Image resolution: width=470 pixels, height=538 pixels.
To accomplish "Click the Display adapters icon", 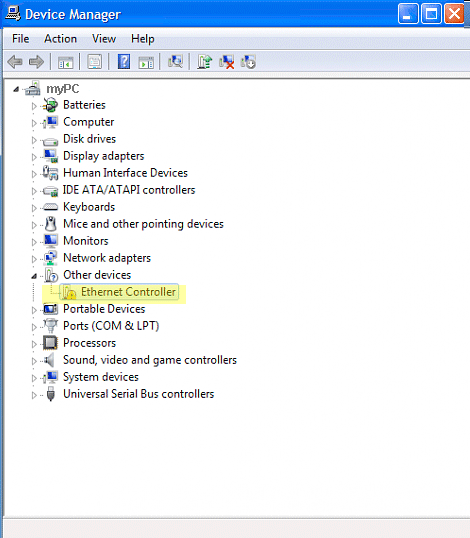I will click(x=51, y=156).
